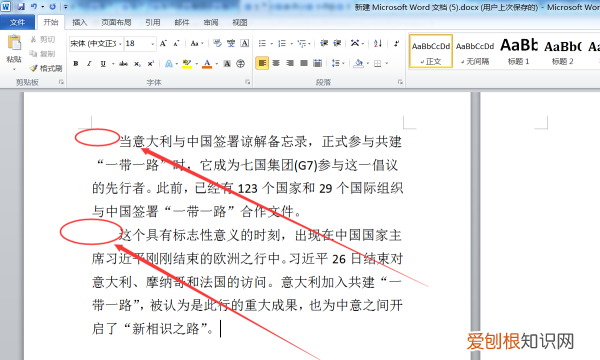This screenshot has height=360, width=600.
Task: Toggle Align Left
Action: click(x=262, y=63)
